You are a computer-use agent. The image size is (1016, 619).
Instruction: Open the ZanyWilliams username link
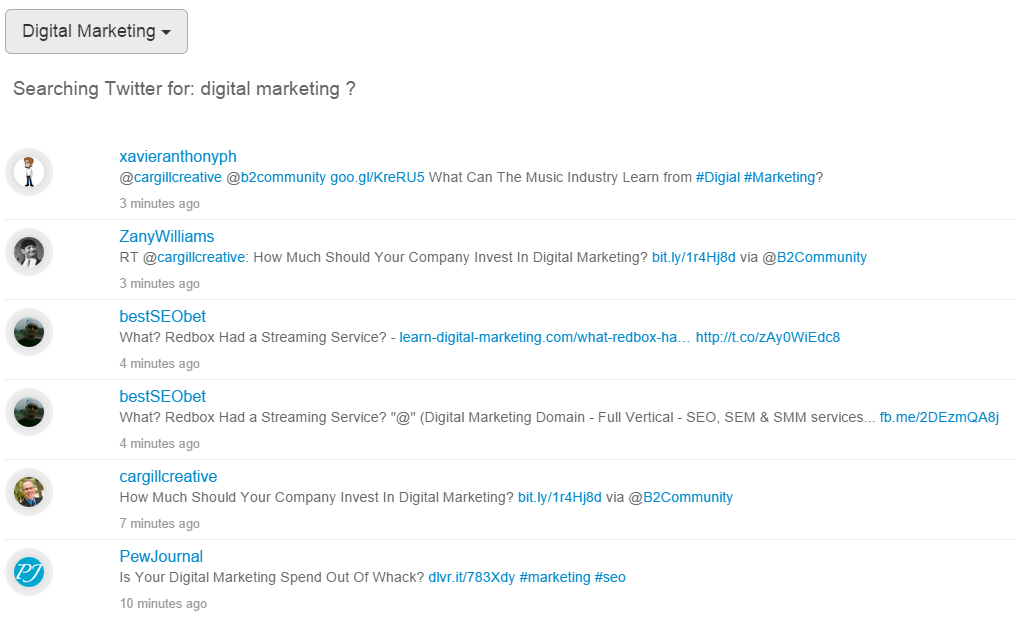pyautogui.click(x=167, y=237)
